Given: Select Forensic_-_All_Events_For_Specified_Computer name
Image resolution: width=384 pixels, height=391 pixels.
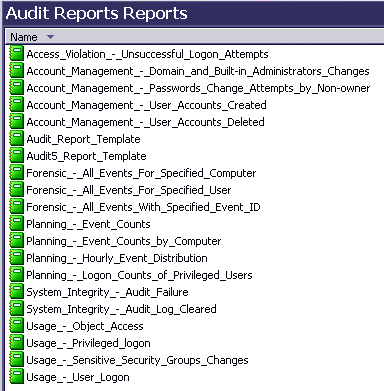Looking at the screenshot, I should [x=141, y=173].
